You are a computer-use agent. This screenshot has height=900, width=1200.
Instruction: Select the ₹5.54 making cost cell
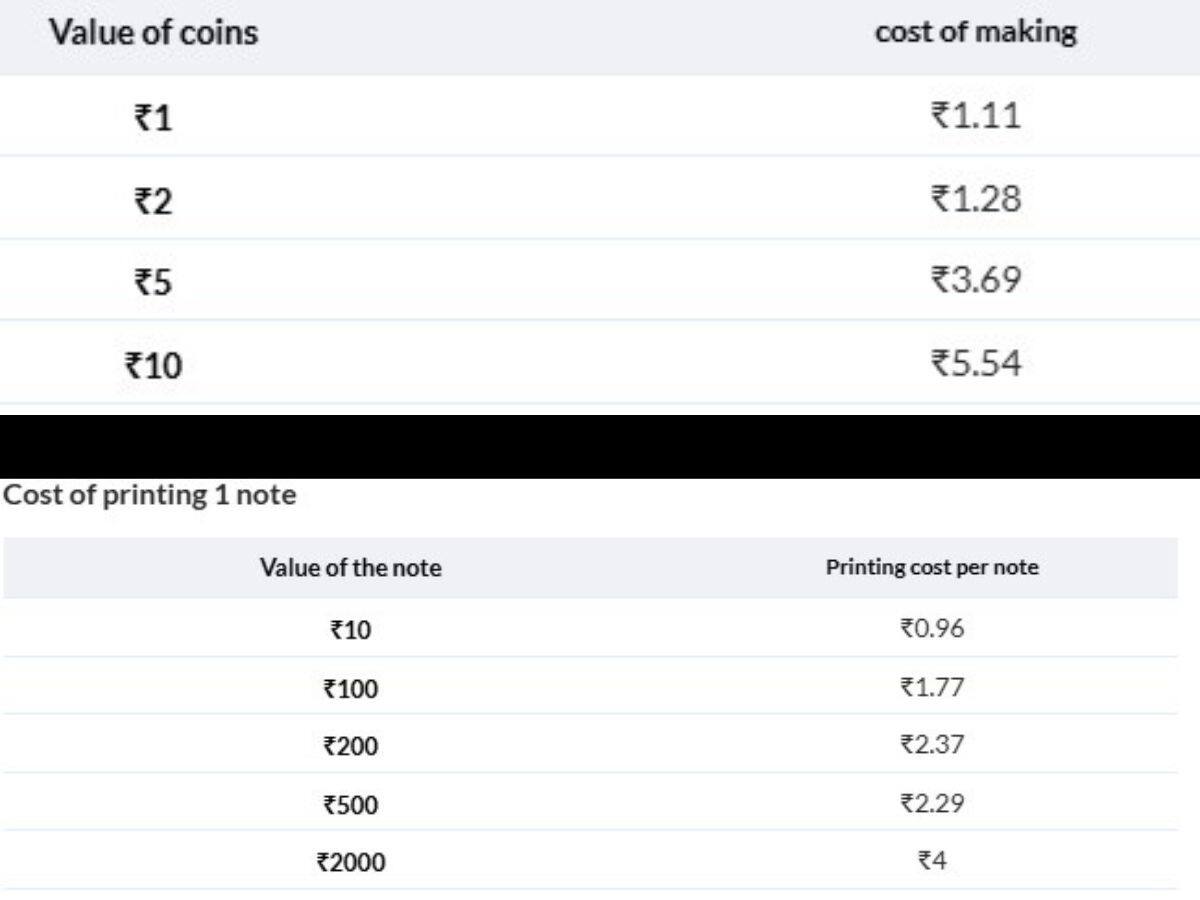click(x=975, y=364)
